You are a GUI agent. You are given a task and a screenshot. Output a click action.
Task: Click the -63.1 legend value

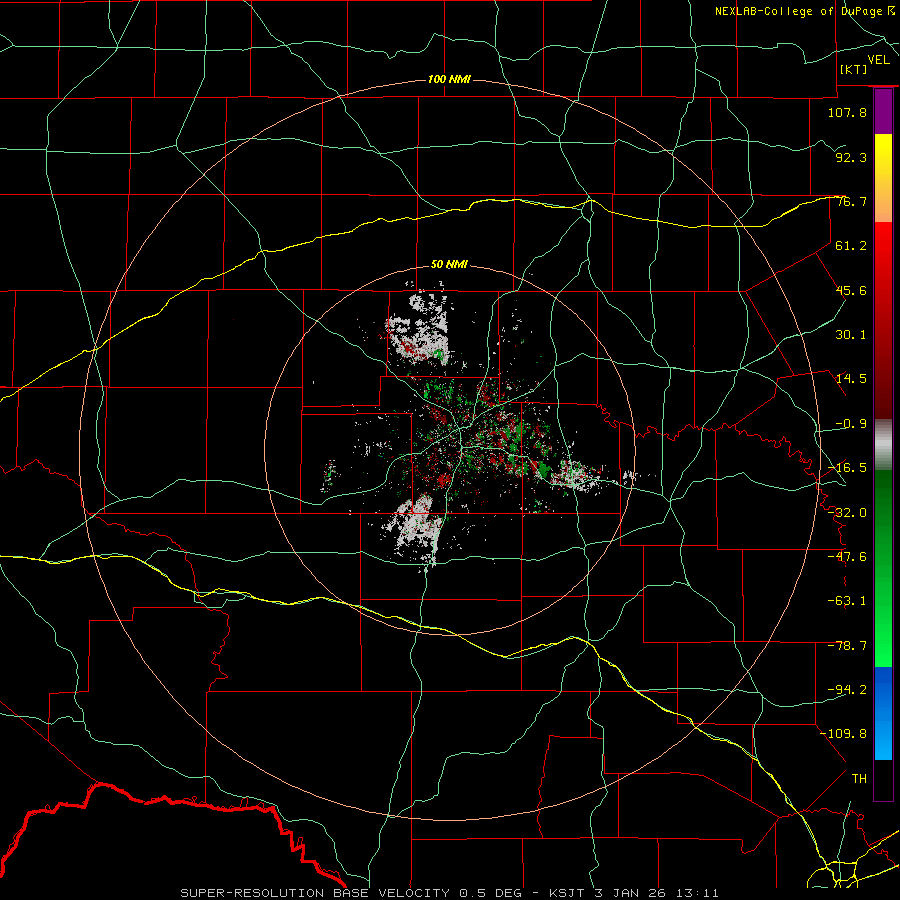click(x=847, y=601)
